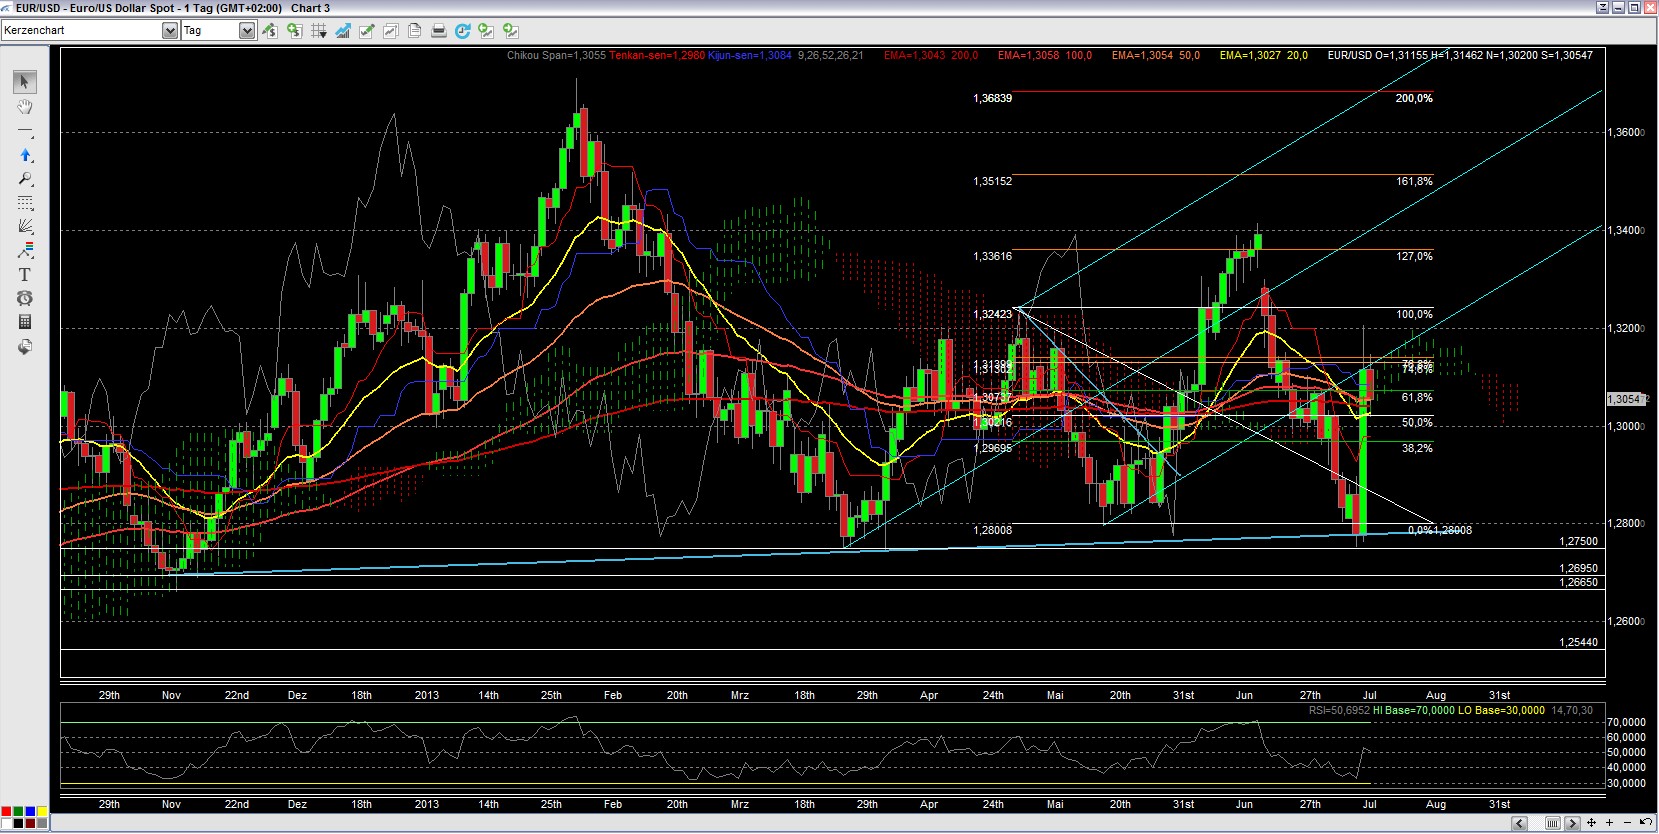Screen dimensions: 1659x834
Task: Select the Fibonacci fan tool
Action: [x=25, y=227]
